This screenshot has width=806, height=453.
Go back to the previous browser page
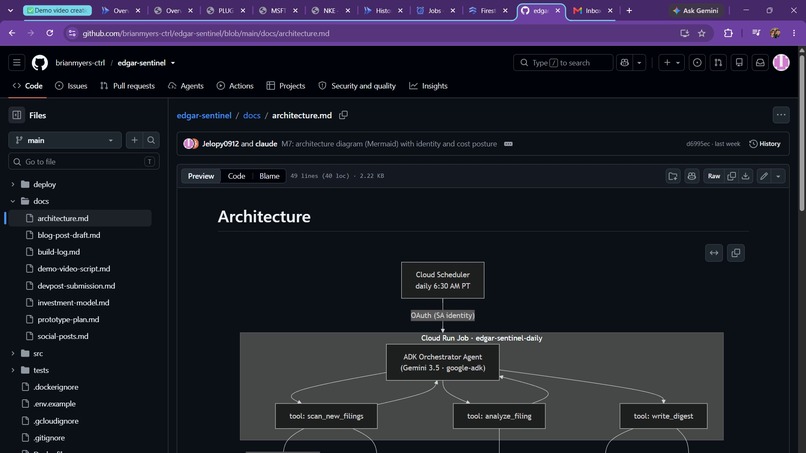click(12, 33)
